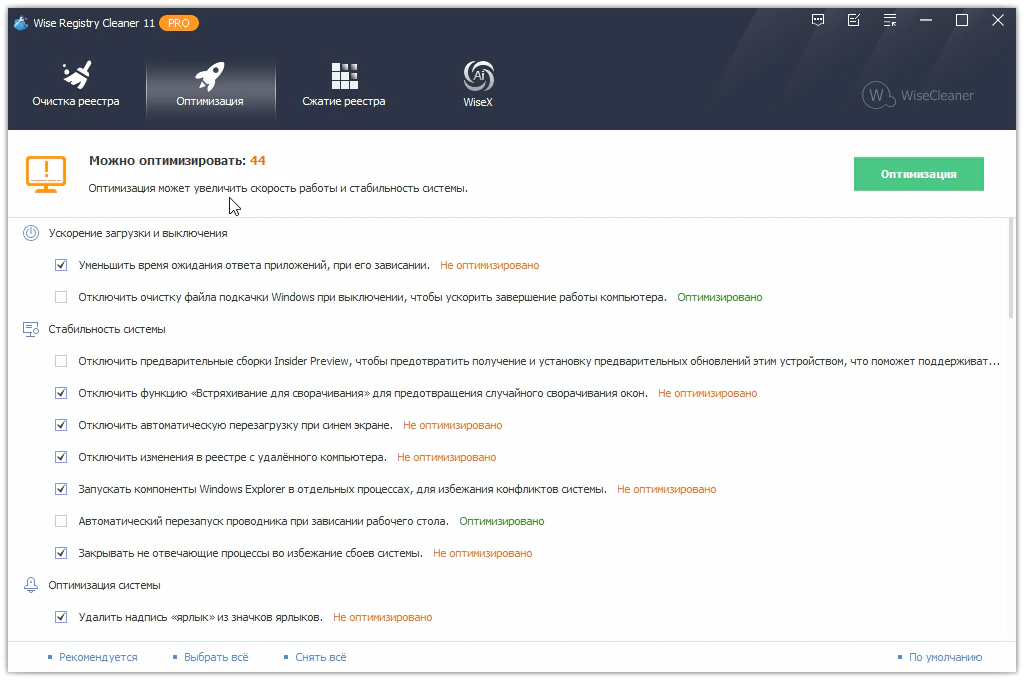Launch the WiseX AI icon
Screen dimensions: 1024x680
(x=477, y=76)
